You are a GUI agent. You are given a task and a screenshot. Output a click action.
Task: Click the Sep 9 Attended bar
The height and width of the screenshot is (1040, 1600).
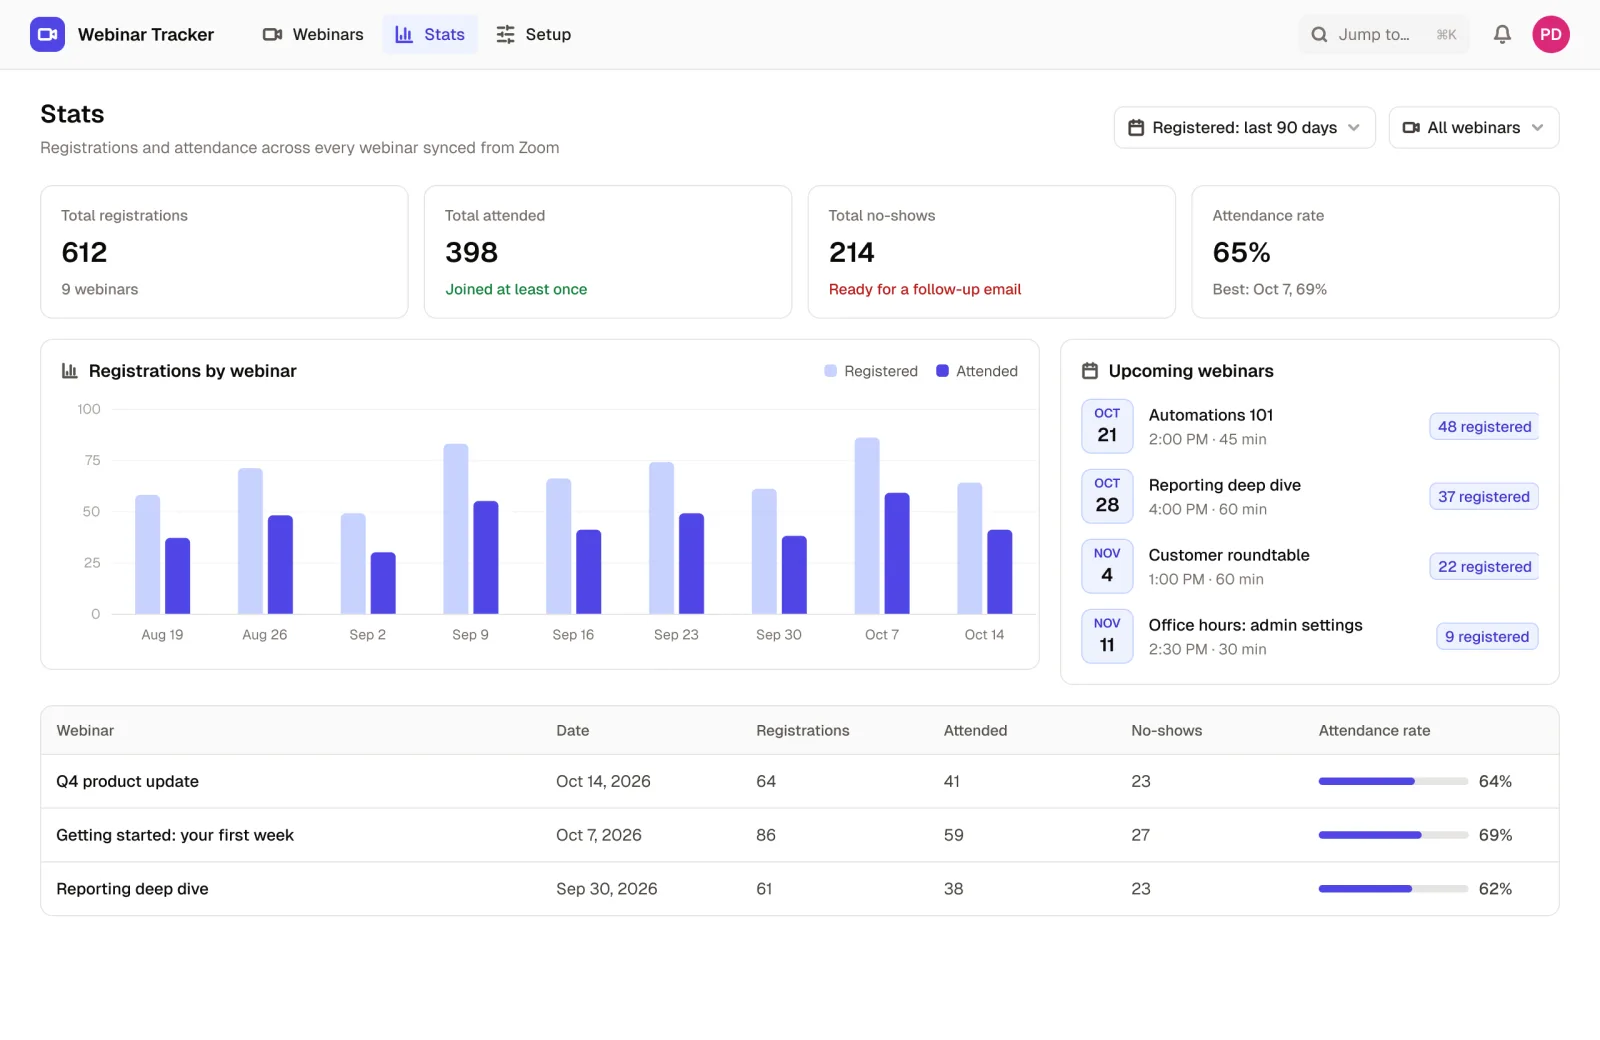486,558
